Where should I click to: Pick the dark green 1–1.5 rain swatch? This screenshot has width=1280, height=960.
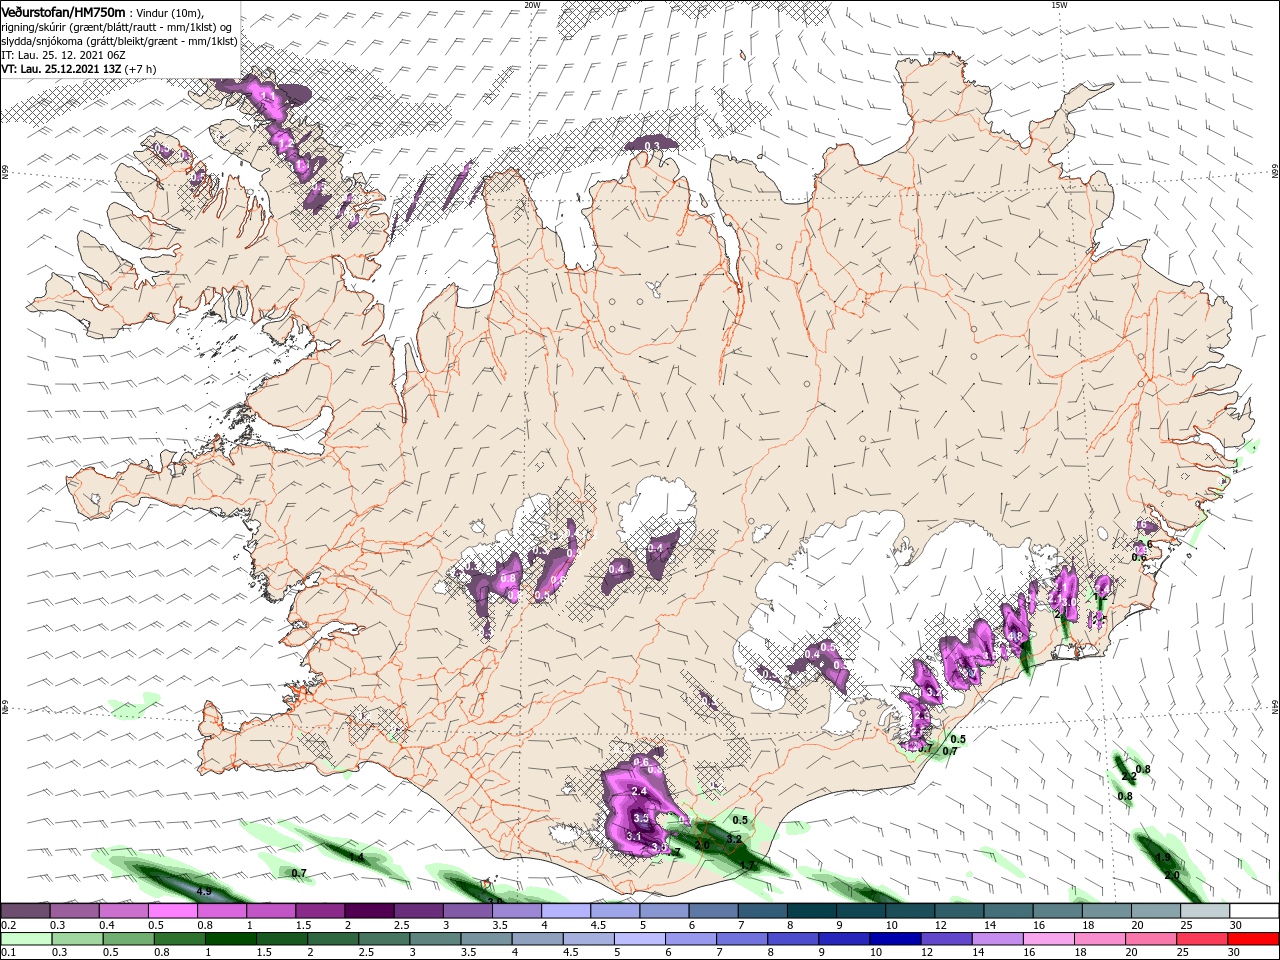[x=232, y=939]
